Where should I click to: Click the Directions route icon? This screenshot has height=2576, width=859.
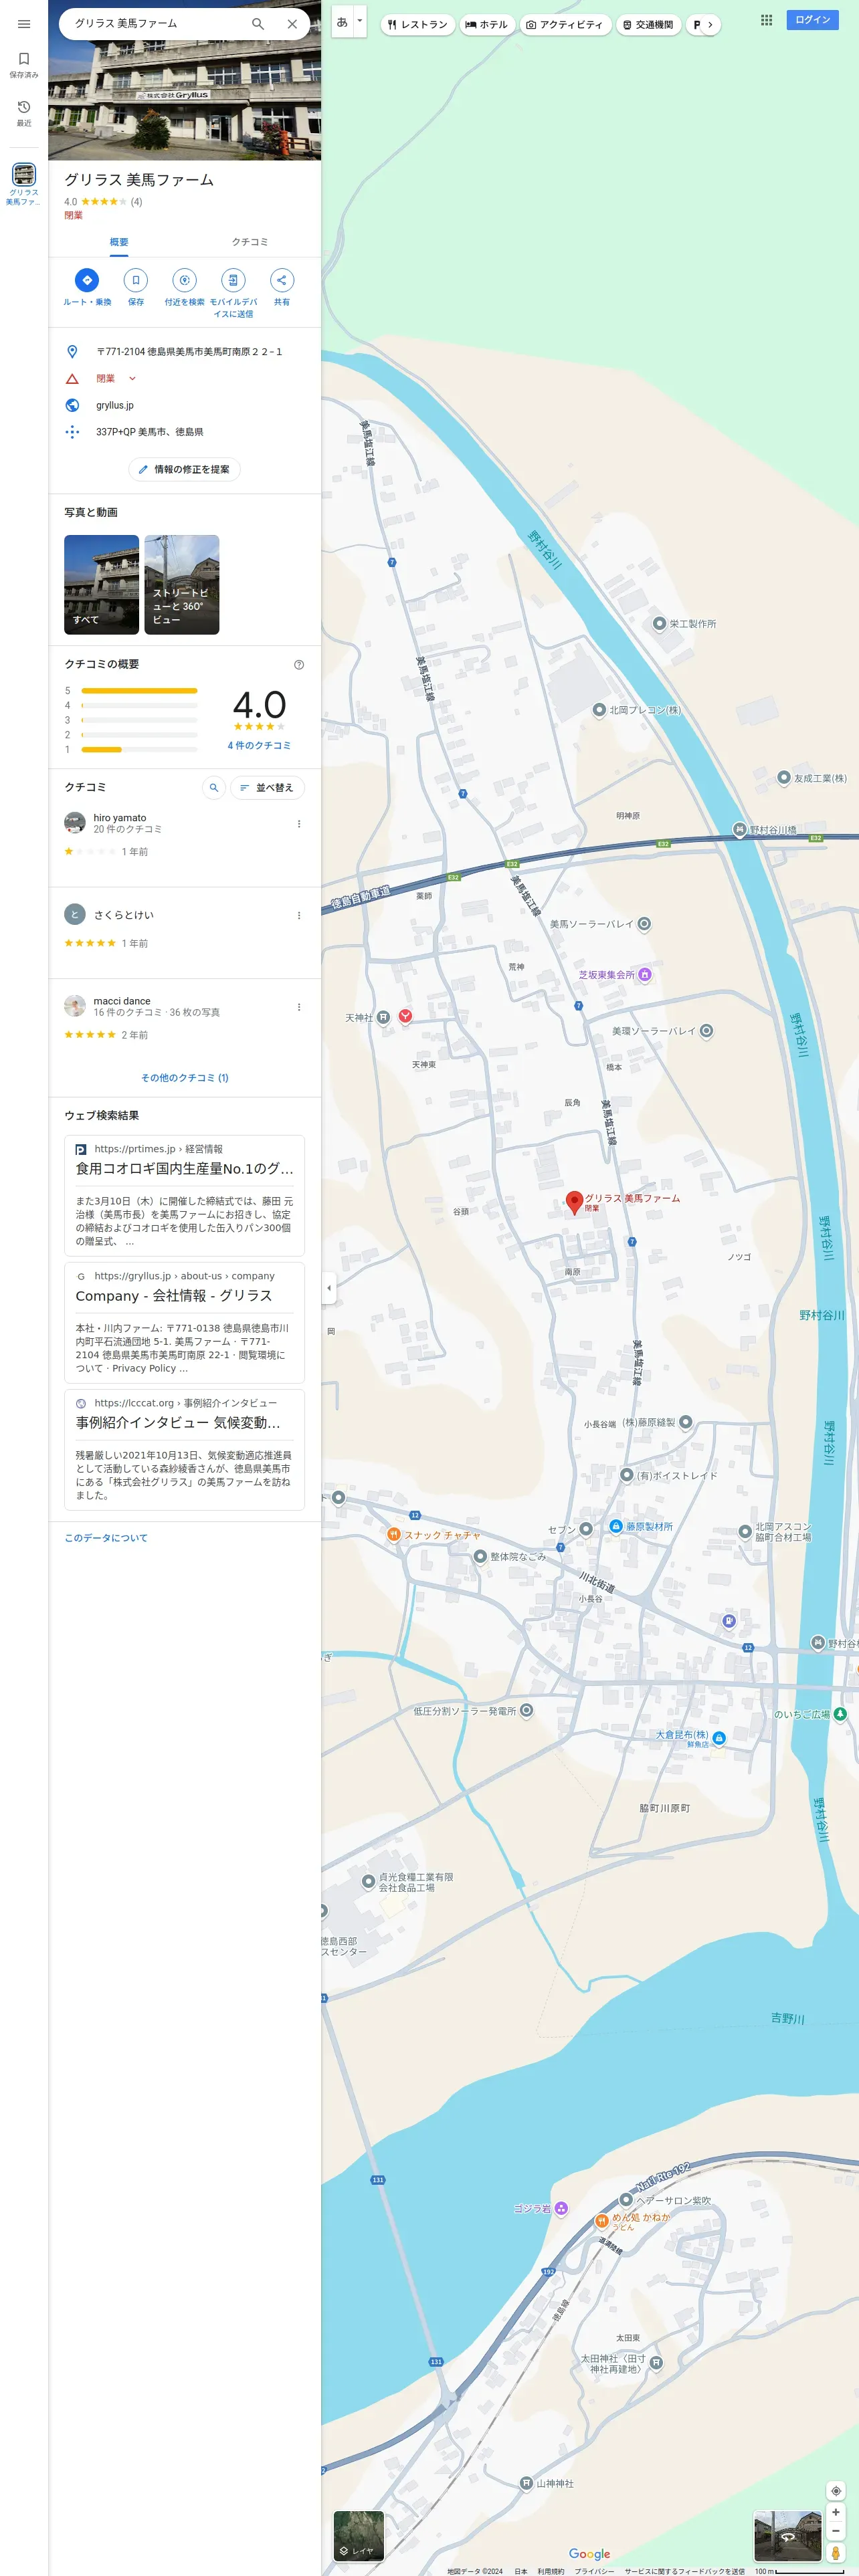click(x=87, y=280)
